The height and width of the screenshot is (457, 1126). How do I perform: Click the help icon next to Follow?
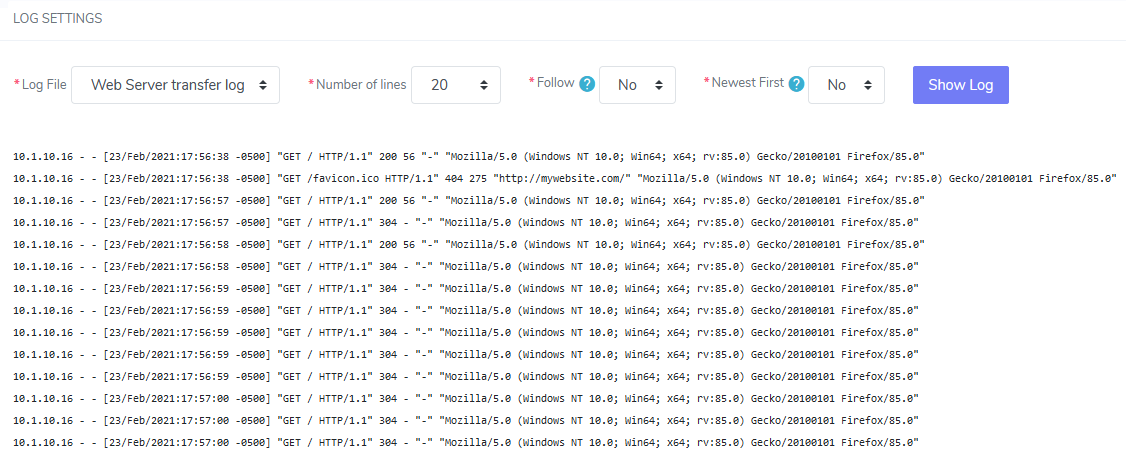pyautogui.click(x=587, y=84)
